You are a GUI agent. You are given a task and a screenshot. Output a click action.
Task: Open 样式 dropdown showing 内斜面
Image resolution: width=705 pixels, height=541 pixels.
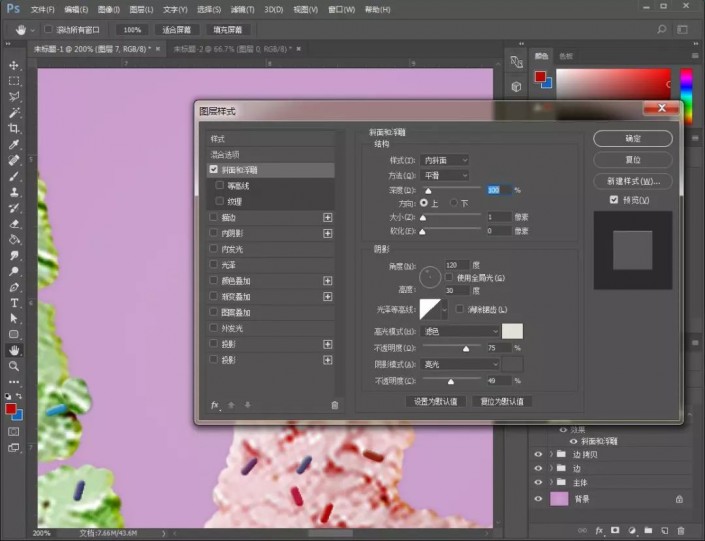pyautogui.click(x=445, y=160)
